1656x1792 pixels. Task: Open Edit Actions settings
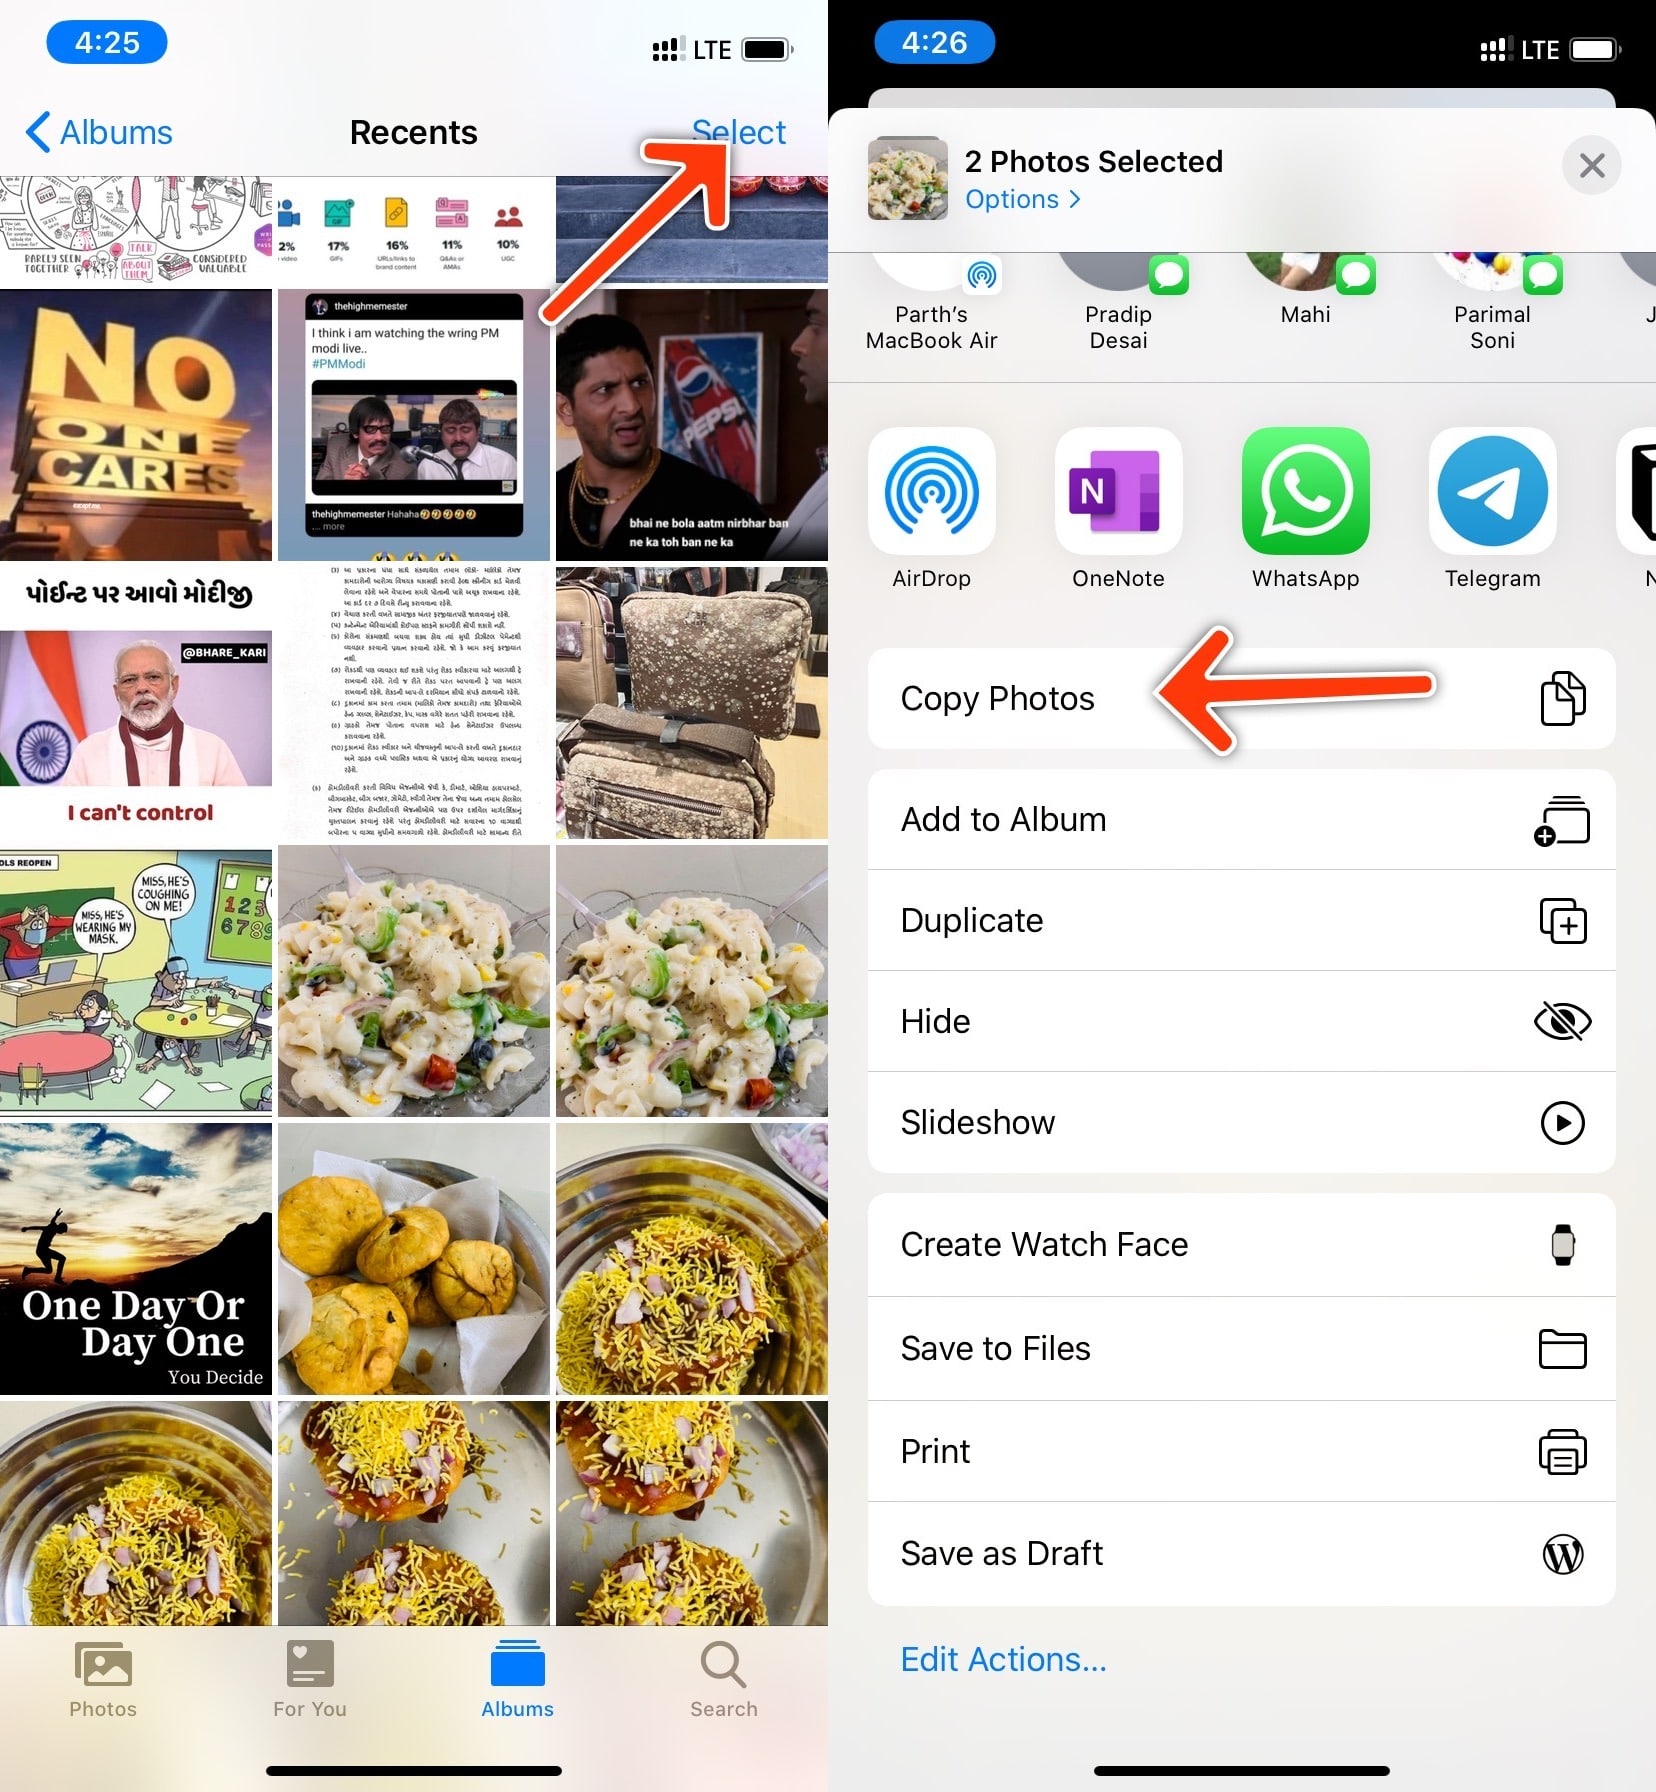[1003, 1659]
